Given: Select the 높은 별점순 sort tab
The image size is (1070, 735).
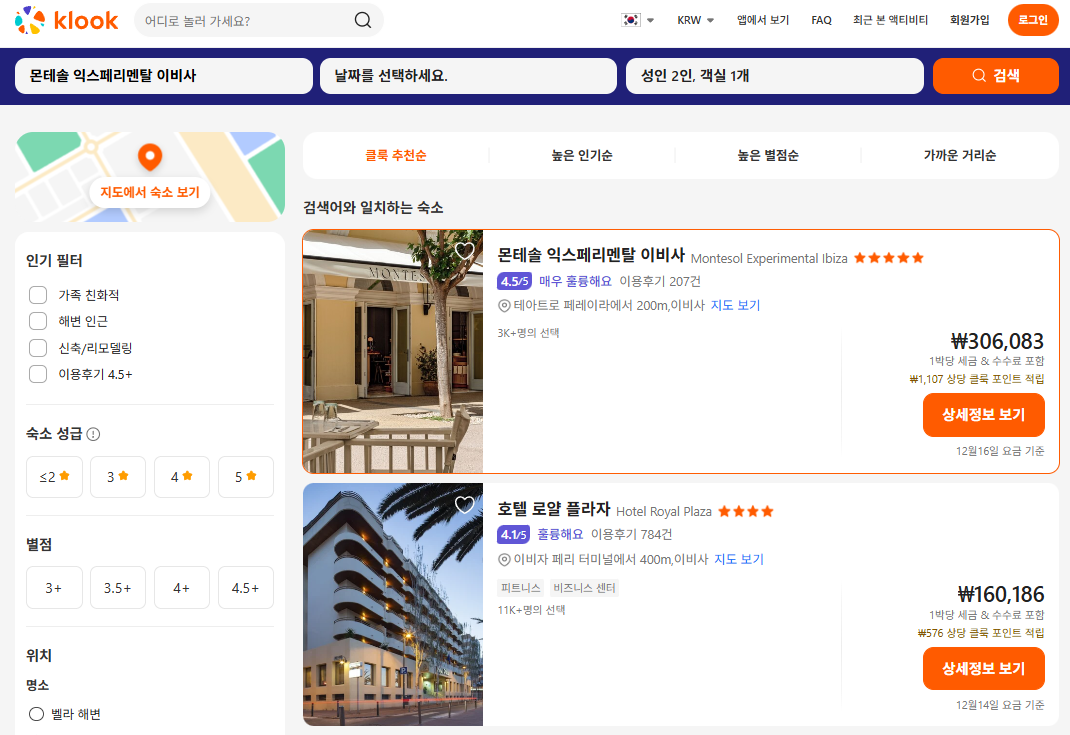Looking at the screenshot, I should pos(768,156).
